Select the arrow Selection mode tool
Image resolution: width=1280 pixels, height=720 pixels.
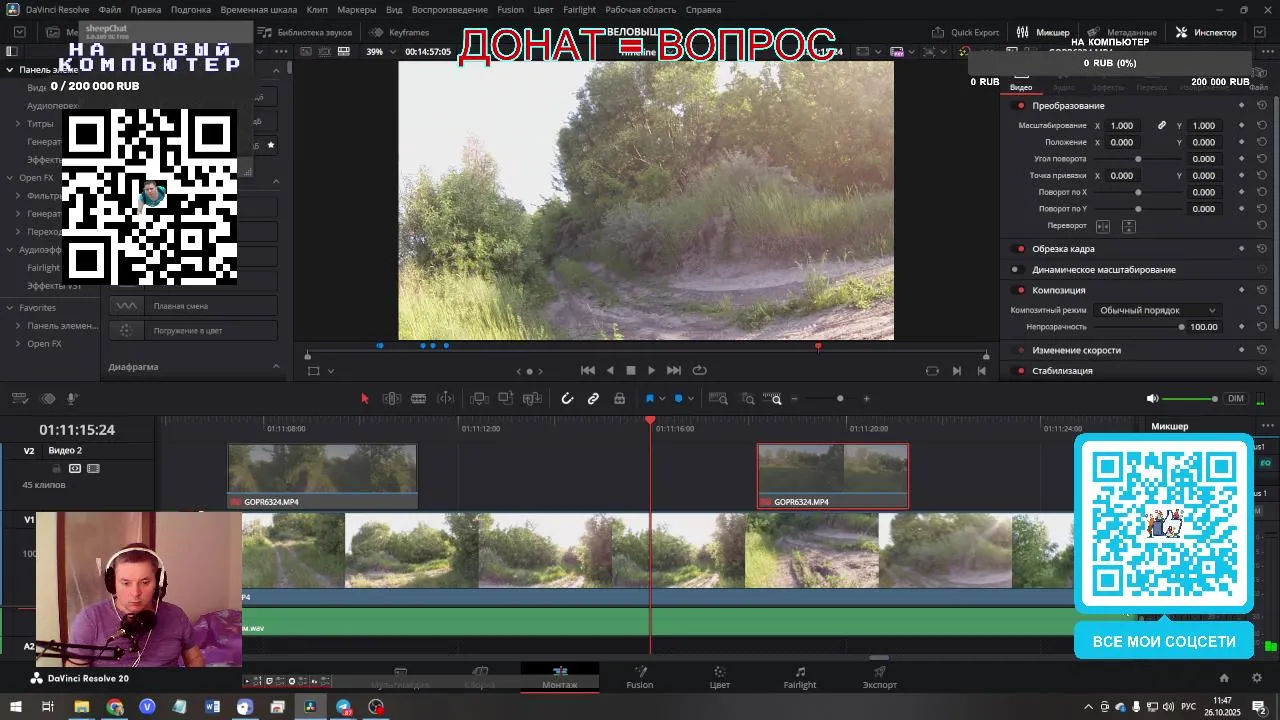(x=365, y=398)
